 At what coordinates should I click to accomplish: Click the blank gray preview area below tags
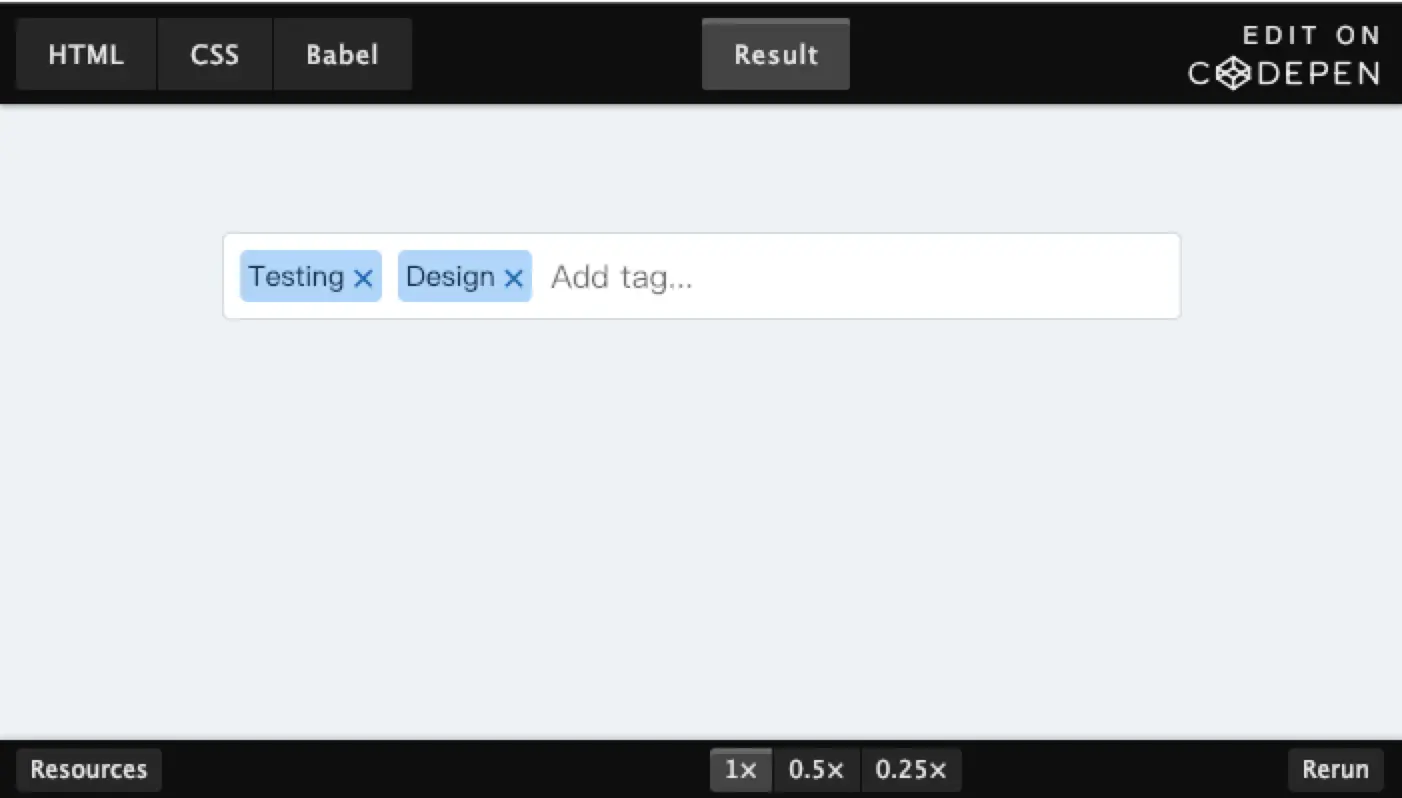coord(700,530)
